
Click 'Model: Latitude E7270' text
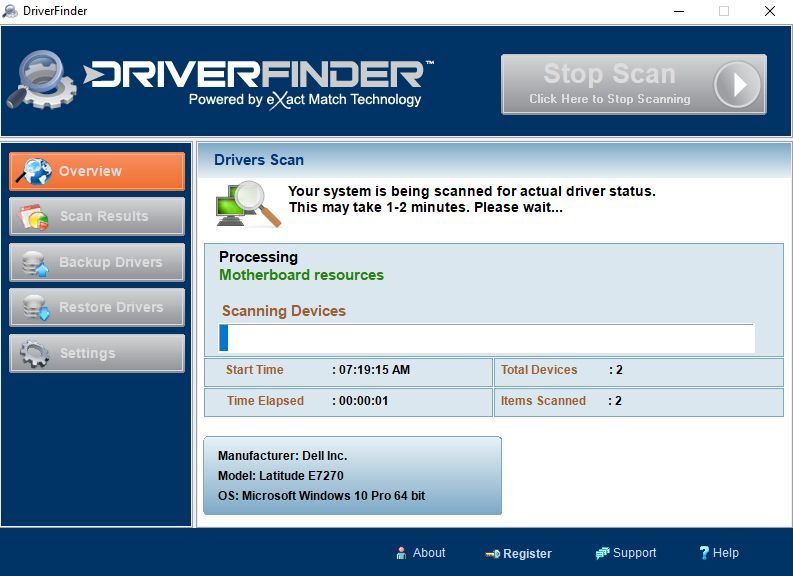coord(281,476)
